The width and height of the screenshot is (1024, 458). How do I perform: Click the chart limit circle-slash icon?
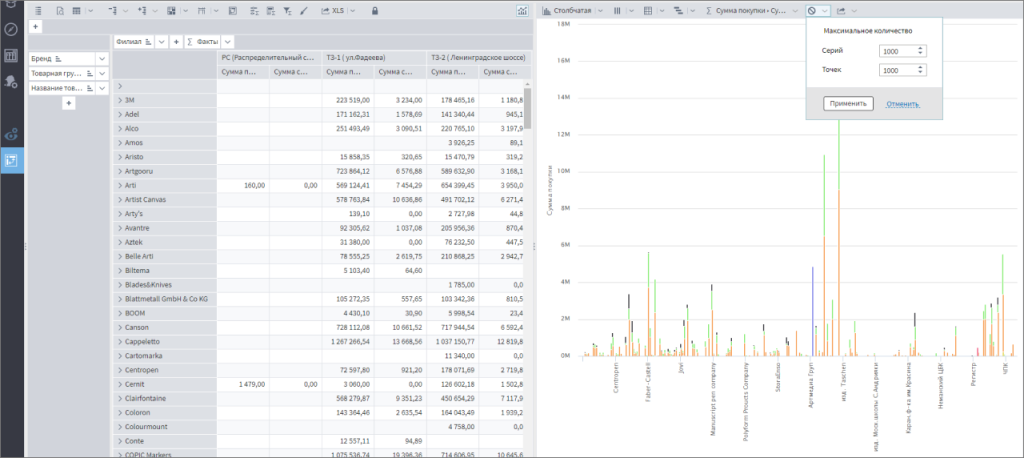(812, 10)
